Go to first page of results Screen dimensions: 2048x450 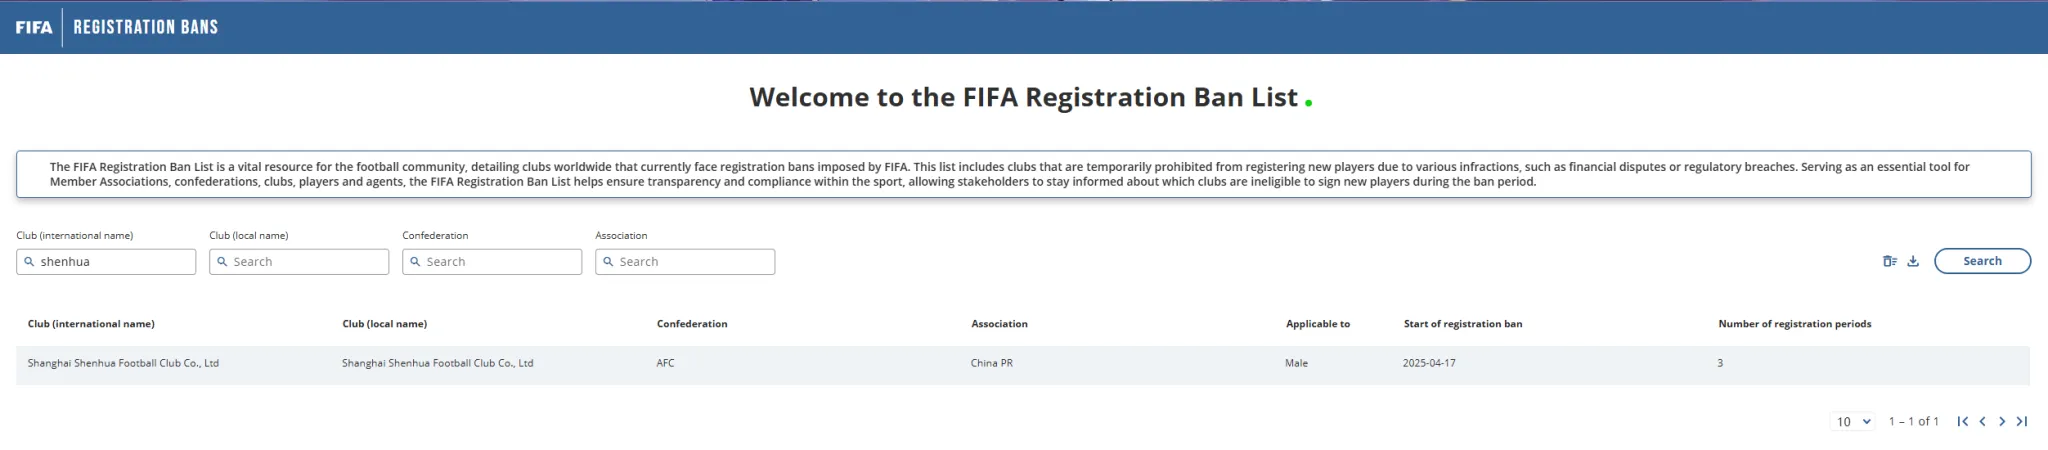click(x=1963, y=421)
